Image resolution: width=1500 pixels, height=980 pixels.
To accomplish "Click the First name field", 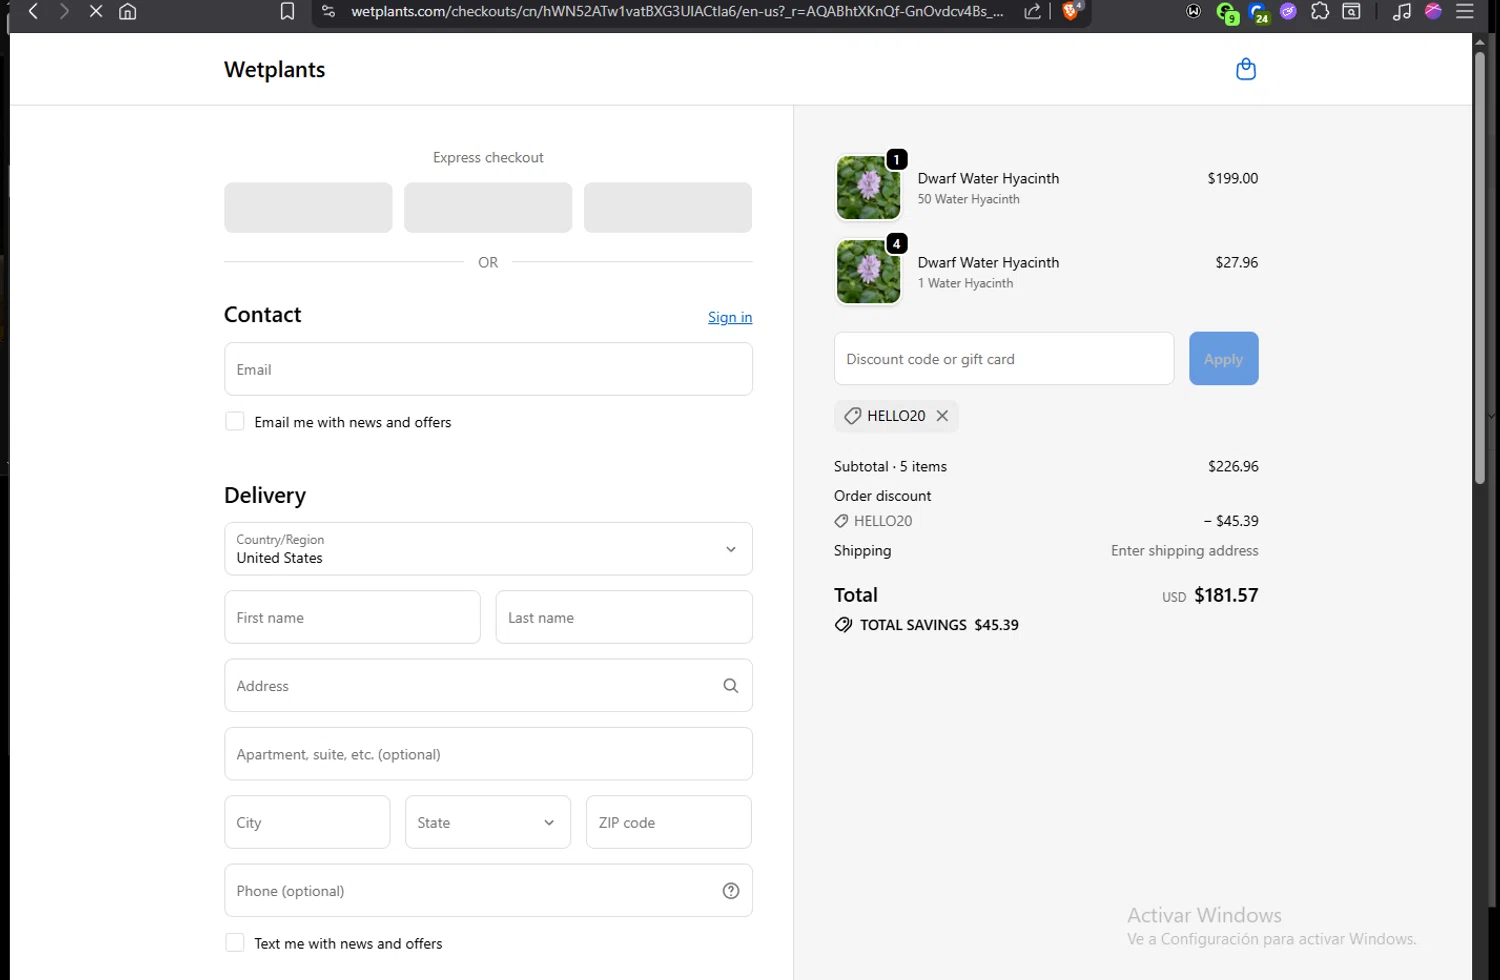I will [352, 617].
